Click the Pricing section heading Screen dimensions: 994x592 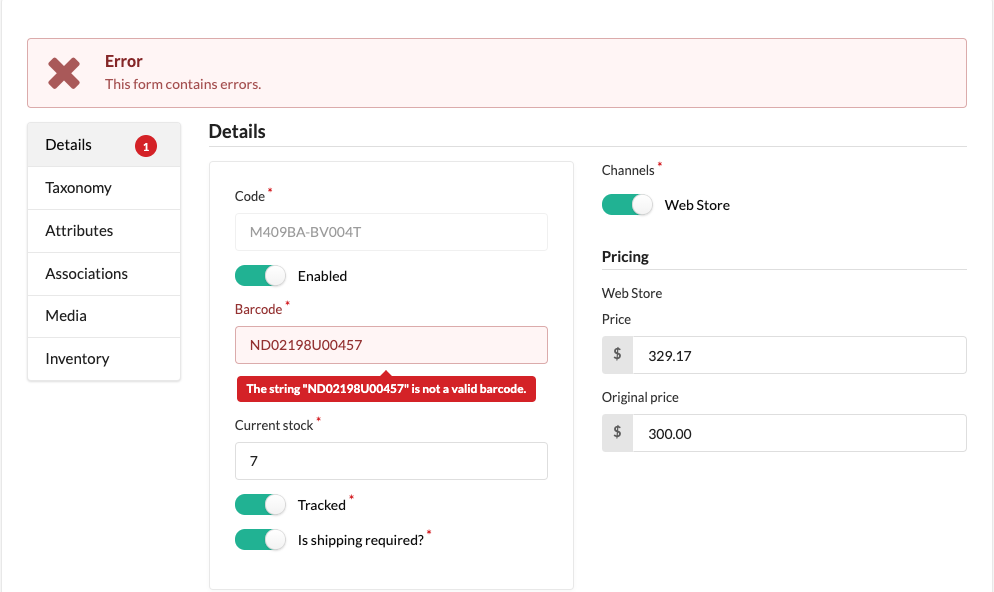(x=625, y=257)
